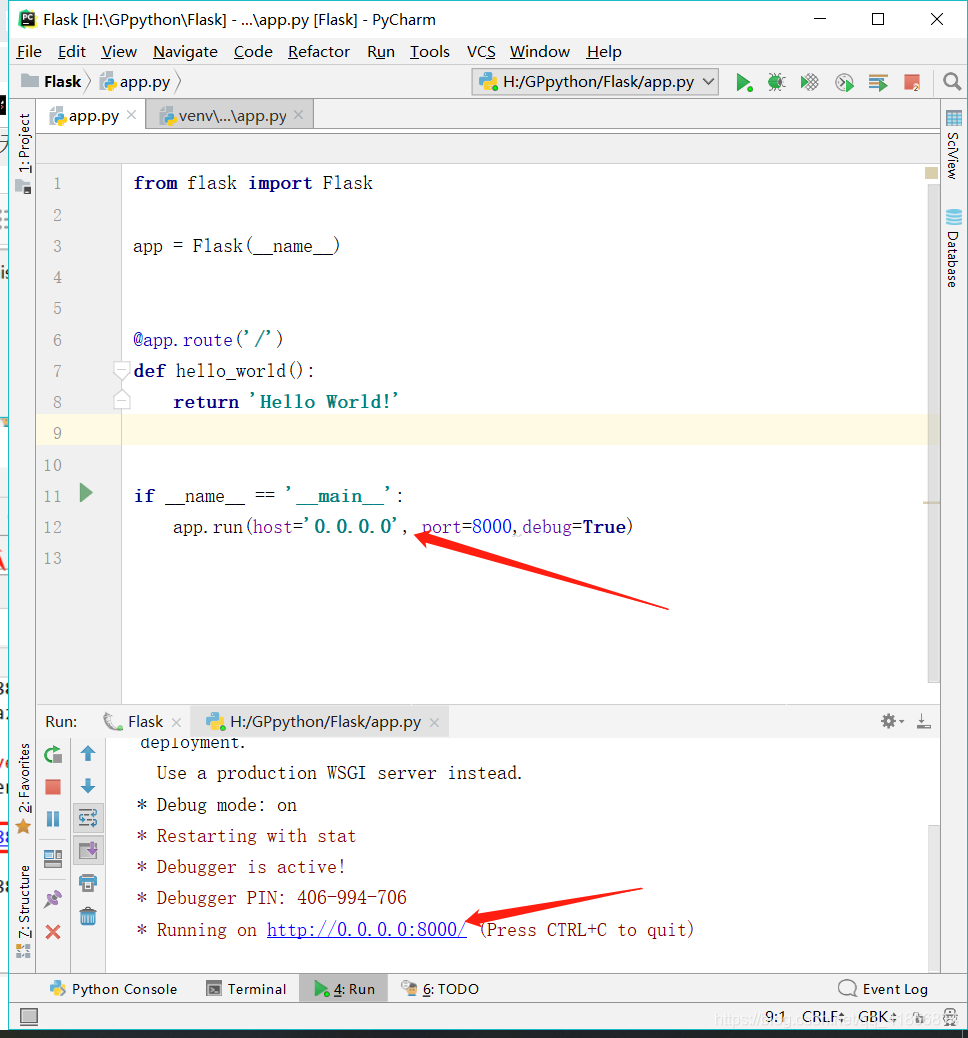Rerun the process in Run panel
This screenshot has width=968, height=1038.
pos(53,755)
